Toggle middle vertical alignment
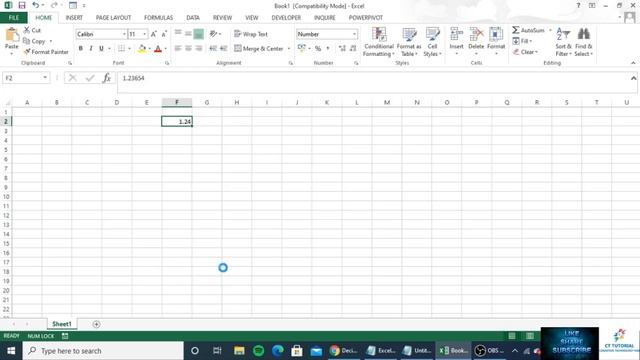Viewport: 640px width, 360px height. pos(188,34)
